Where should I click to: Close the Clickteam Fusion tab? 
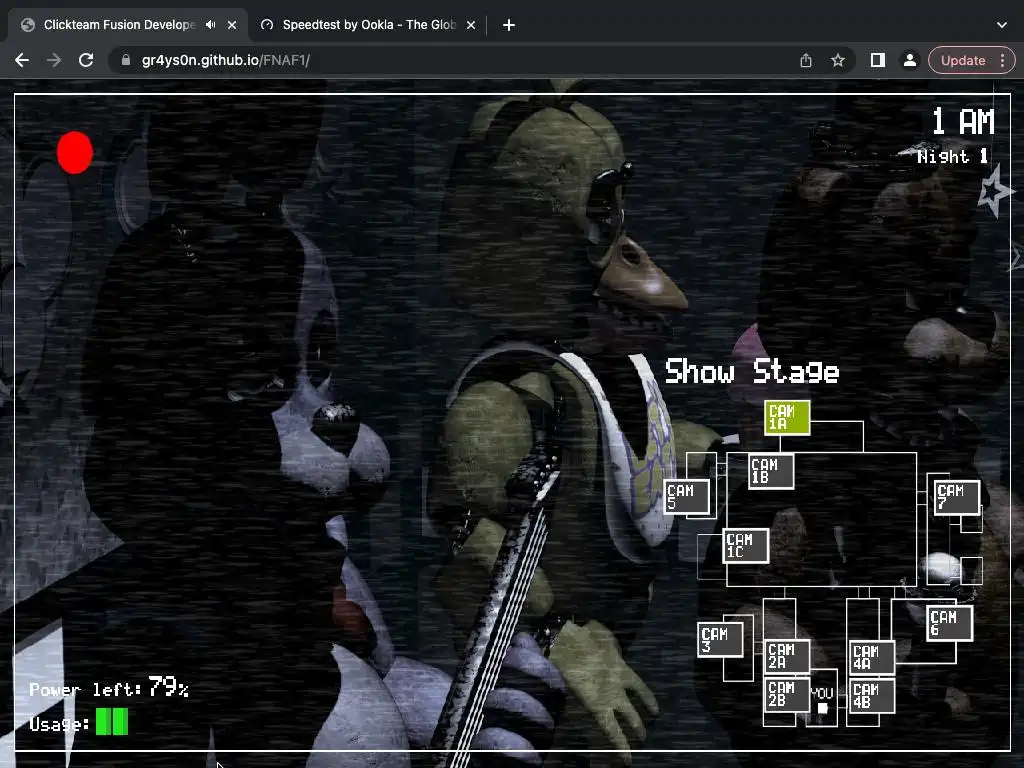coord(232,25)
